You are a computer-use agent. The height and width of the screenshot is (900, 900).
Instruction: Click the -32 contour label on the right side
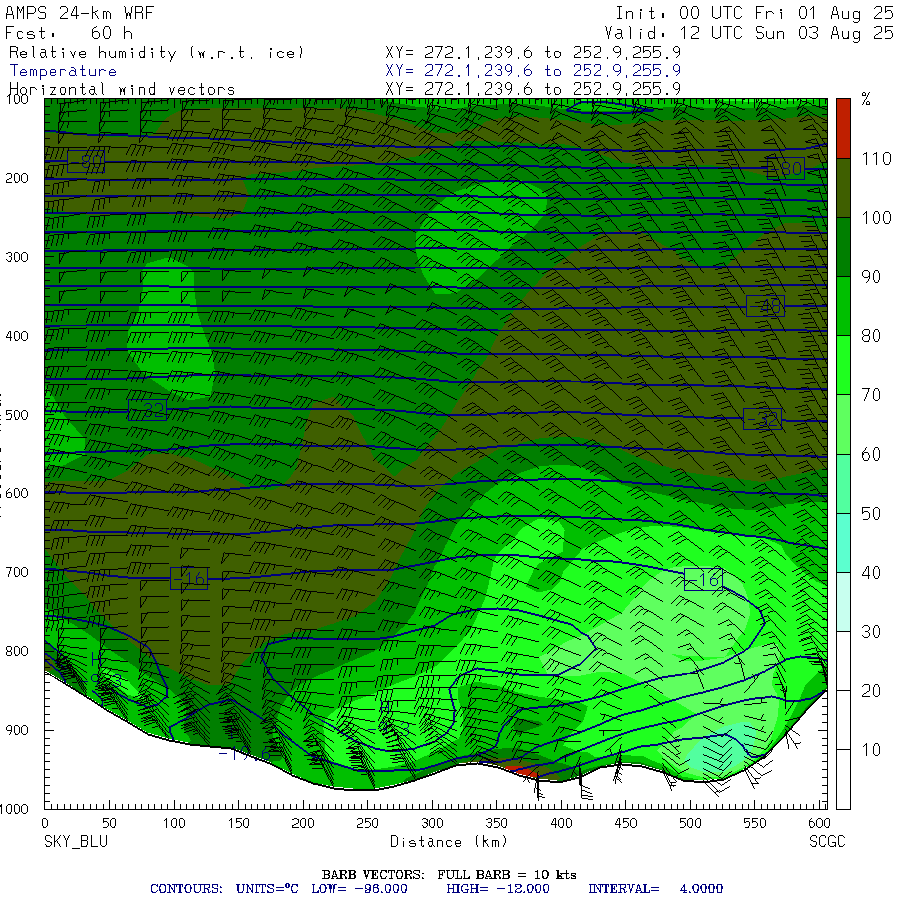pos(762,420)
